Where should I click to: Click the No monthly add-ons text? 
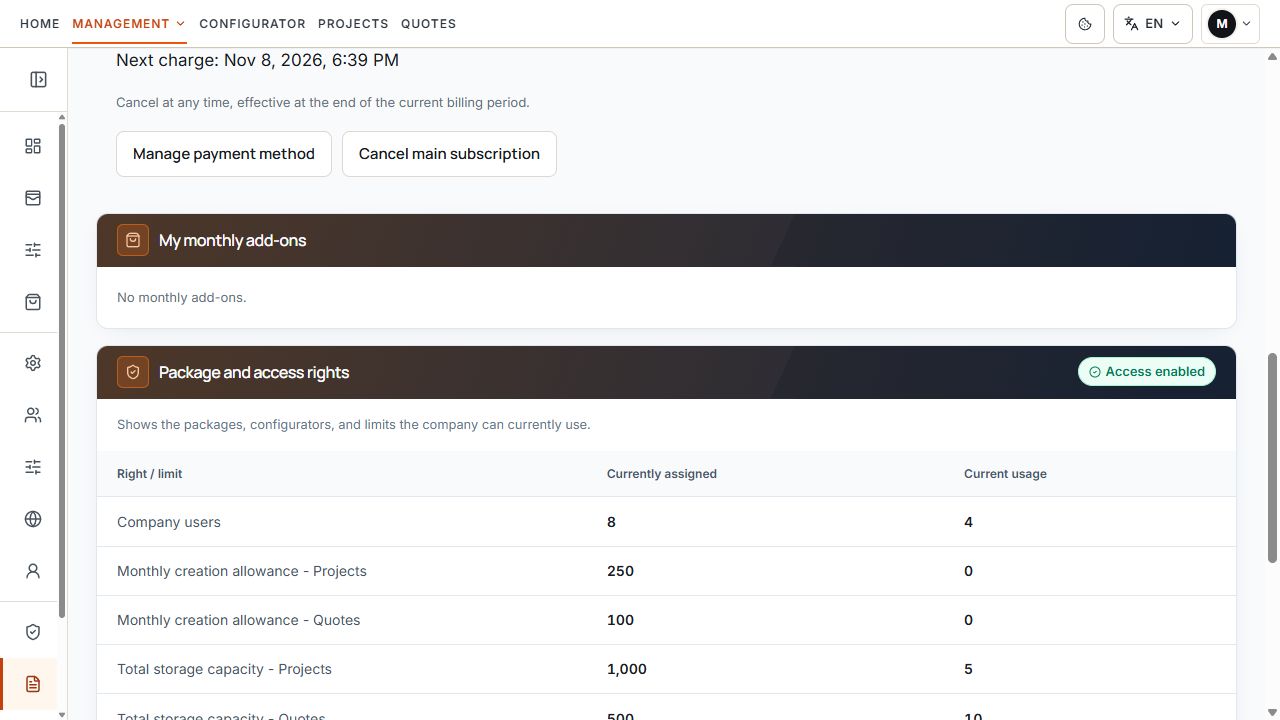(x=181, y=297)
